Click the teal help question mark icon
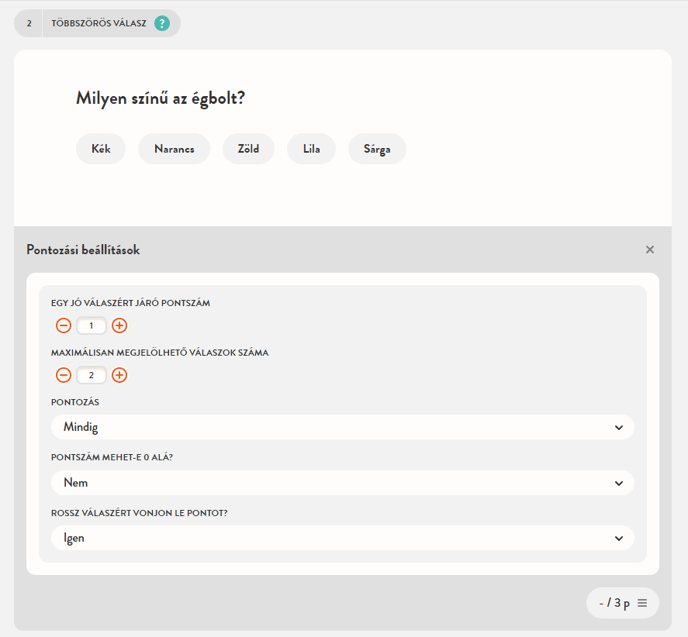The image size is (688, 637). (x=162, y=23)
